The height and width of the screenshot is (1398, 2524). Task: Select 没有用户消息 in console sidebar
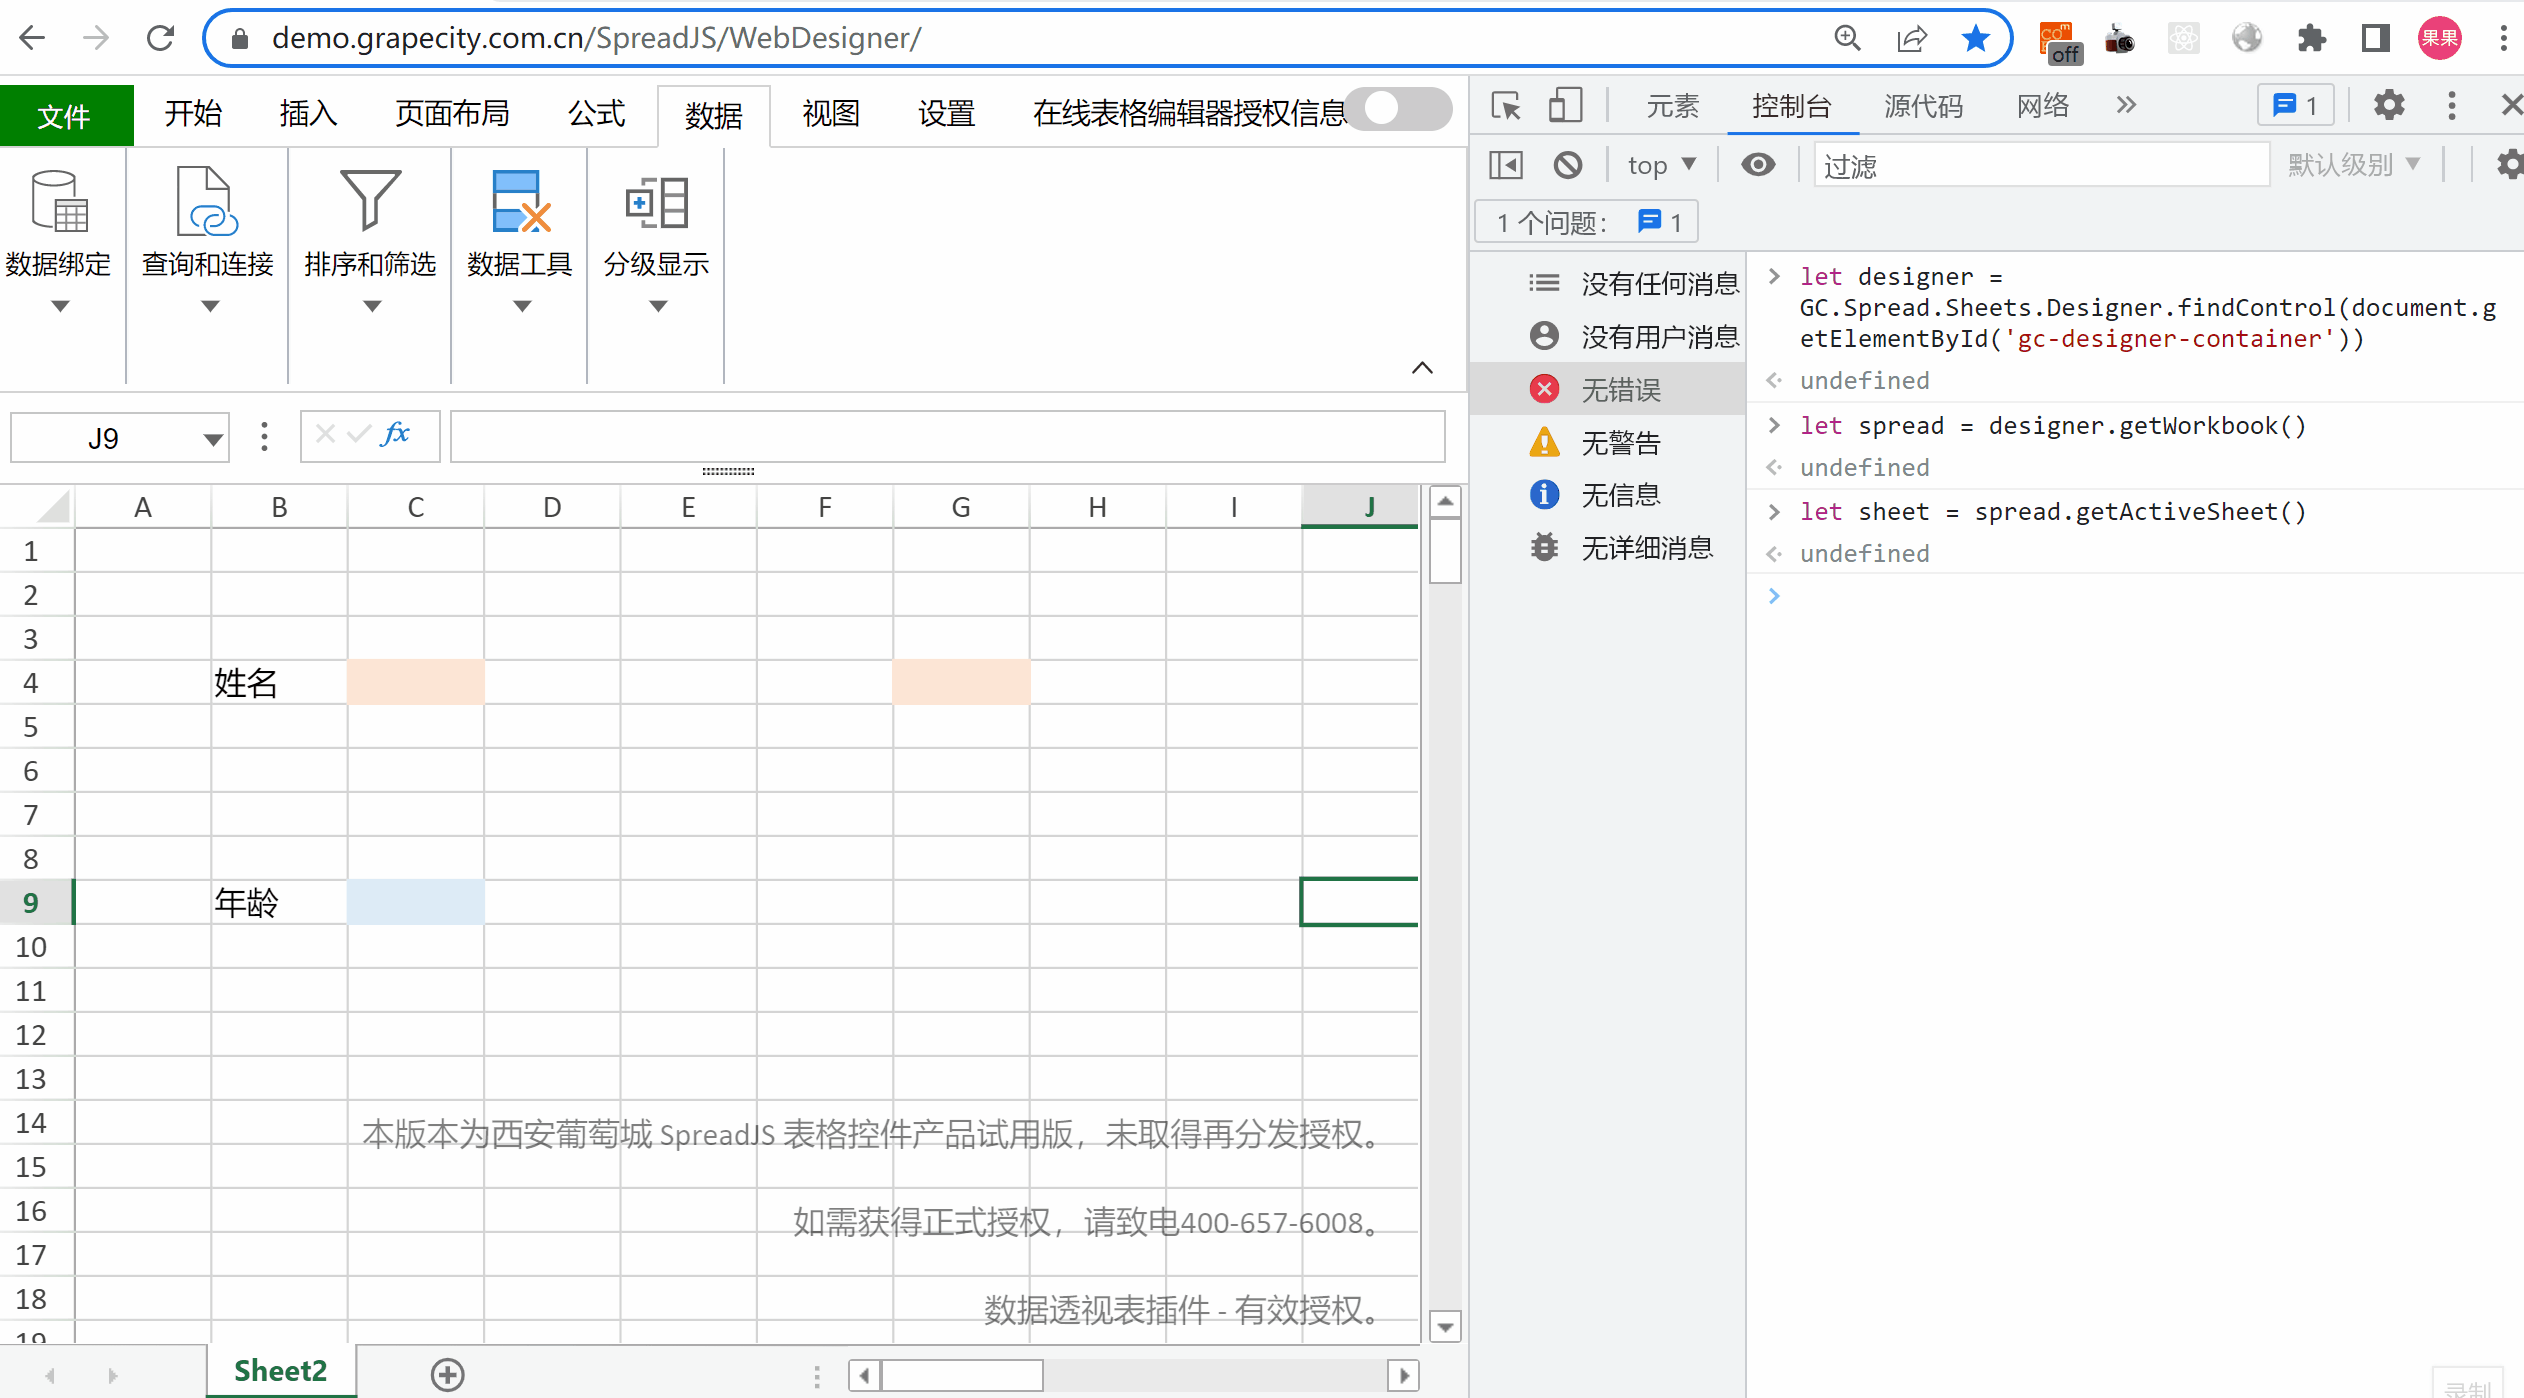[1608, 336]
